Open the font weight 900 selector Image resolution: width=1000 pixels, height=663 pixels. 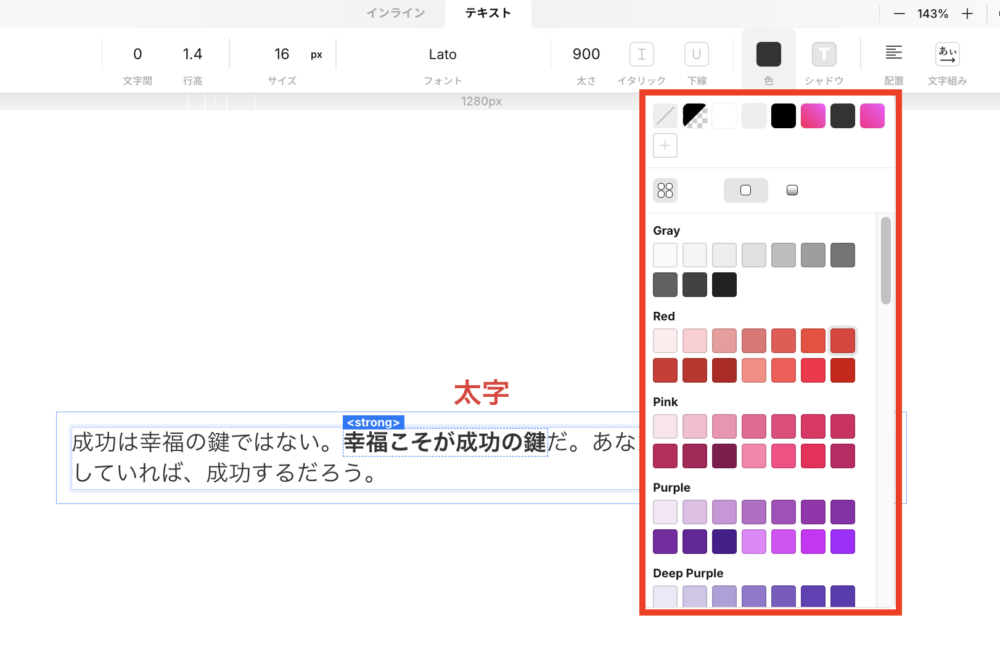click(586, 54)
